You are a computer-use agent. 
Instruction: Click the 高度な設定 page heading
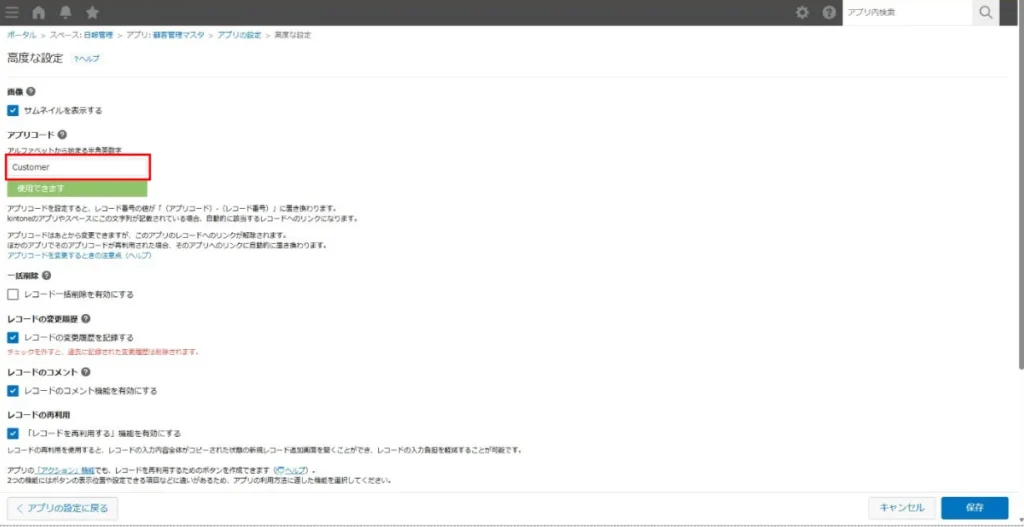[35, 59]
